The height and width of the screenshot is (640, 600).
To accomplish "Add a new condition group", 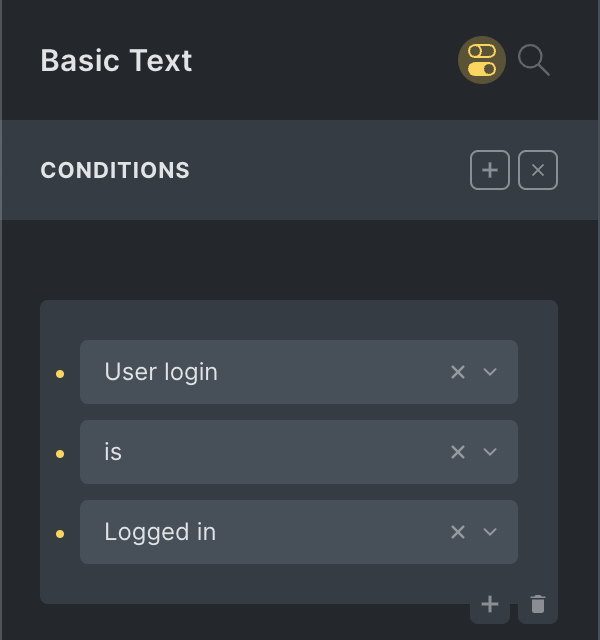I will 490,170.
